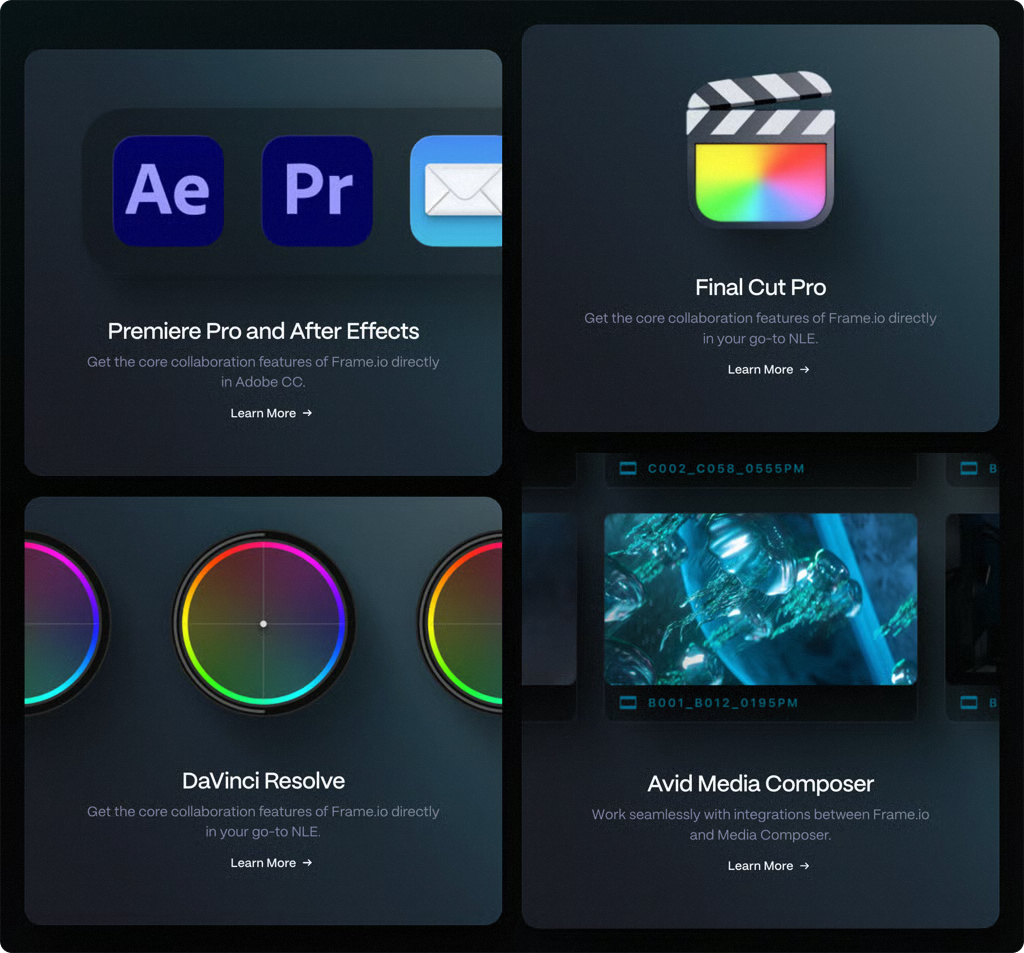Select the partially visible left color wheel
The image size is (1024, 953).
pyautogui.click(x=60, y=624)
